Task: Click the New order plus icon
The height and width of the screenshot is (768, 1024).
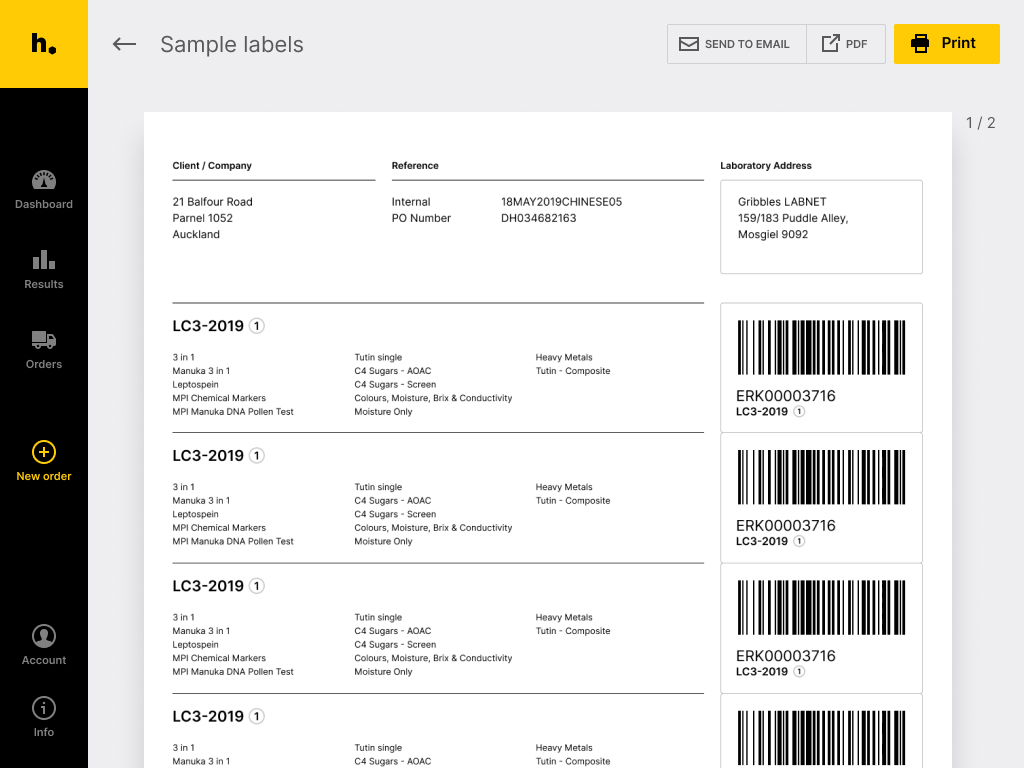Action: pos(44,452)
